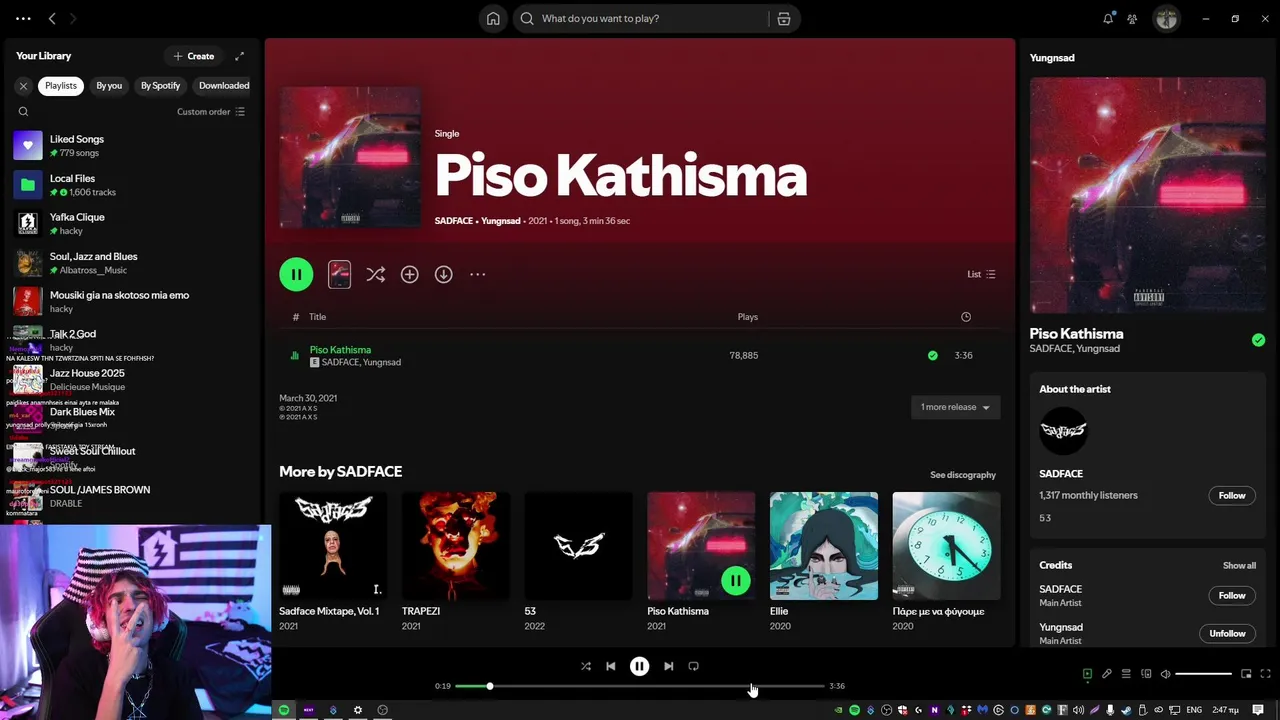Image resolution: width=1280 pixels, height=720 pixels.
Task: Open SADFACE artist link in album header
Action: [454, 221]
